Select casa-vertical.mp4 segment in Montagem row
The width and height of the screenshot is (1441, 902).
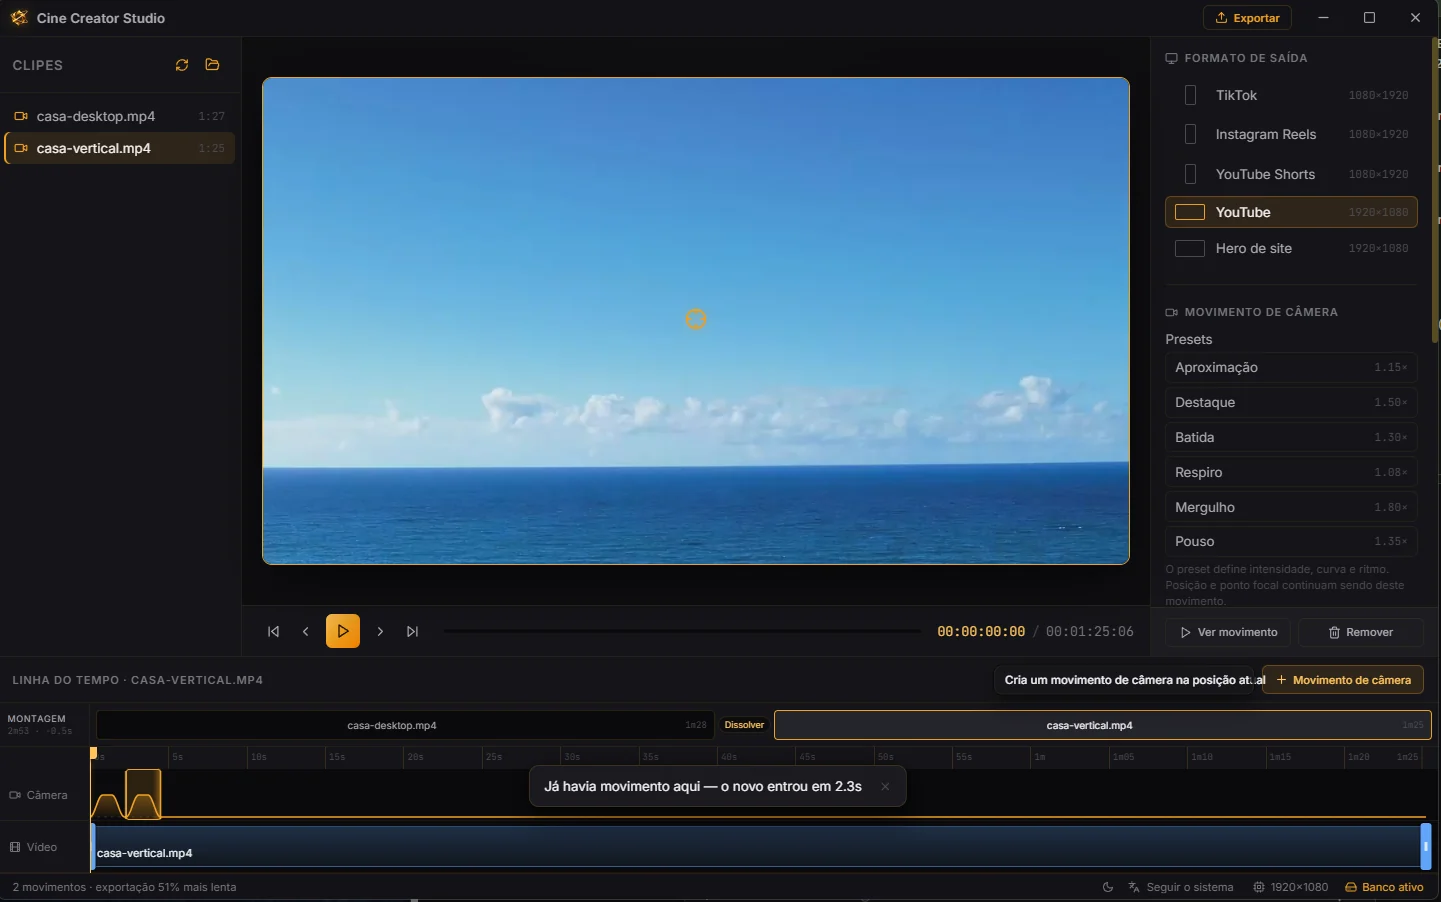click(x=1103, y=725)
